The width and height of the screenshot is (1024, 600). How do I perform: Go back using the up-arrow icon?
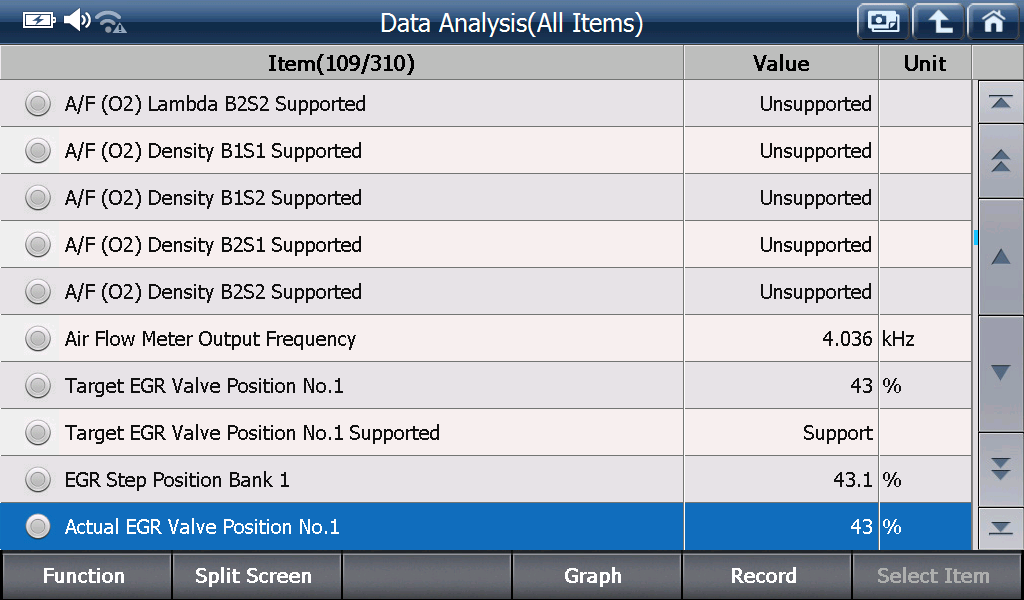[x=938, y=22]
